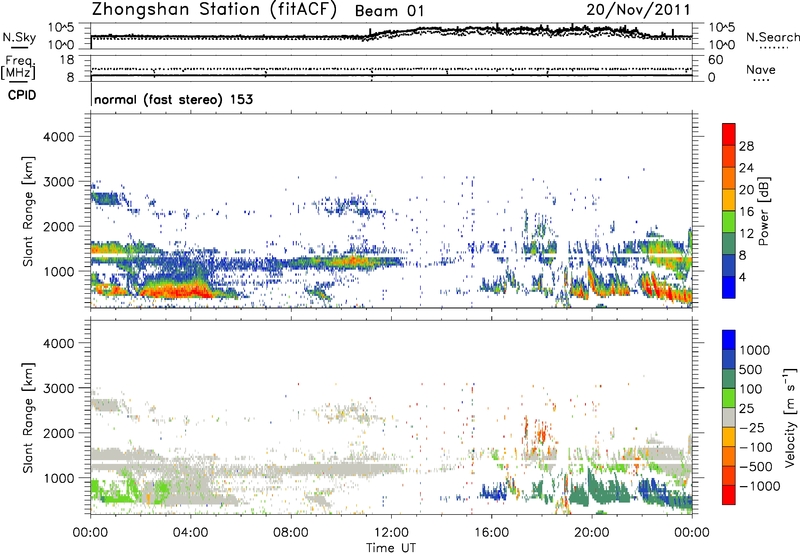Click the 00:00 label ending the time axis
The width and height of the screenshot is (800, 554).
(692, 533)
